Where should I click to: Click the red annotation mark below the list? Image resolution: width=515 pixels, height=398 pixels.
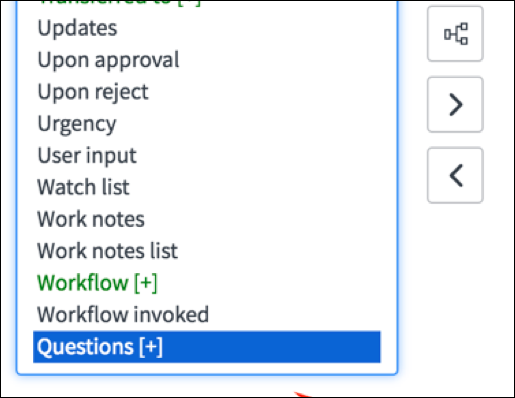[302, 395]
